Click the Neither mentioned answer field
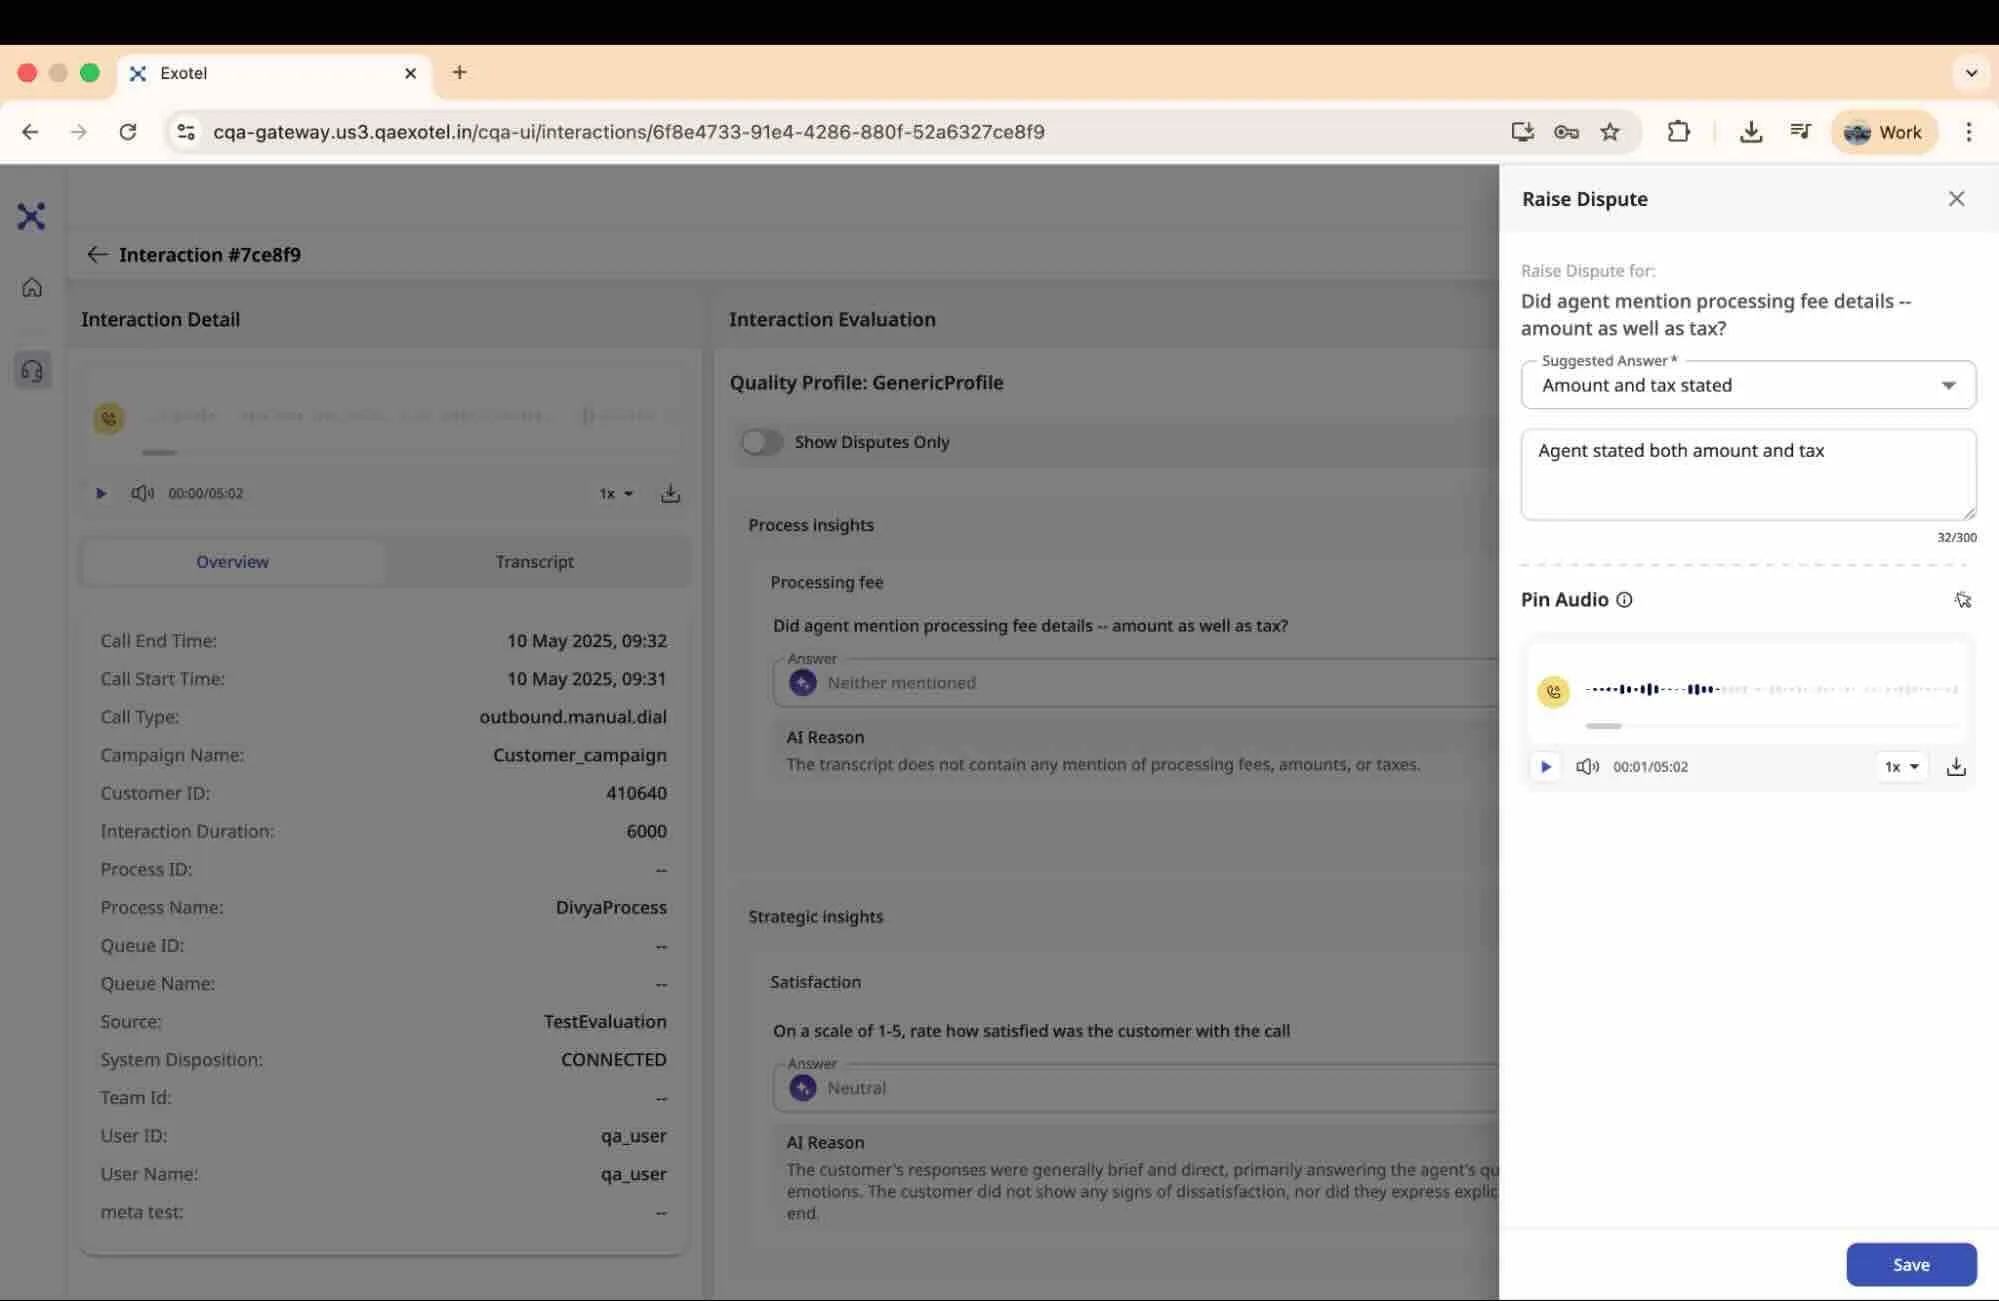 click(1135, 683)
